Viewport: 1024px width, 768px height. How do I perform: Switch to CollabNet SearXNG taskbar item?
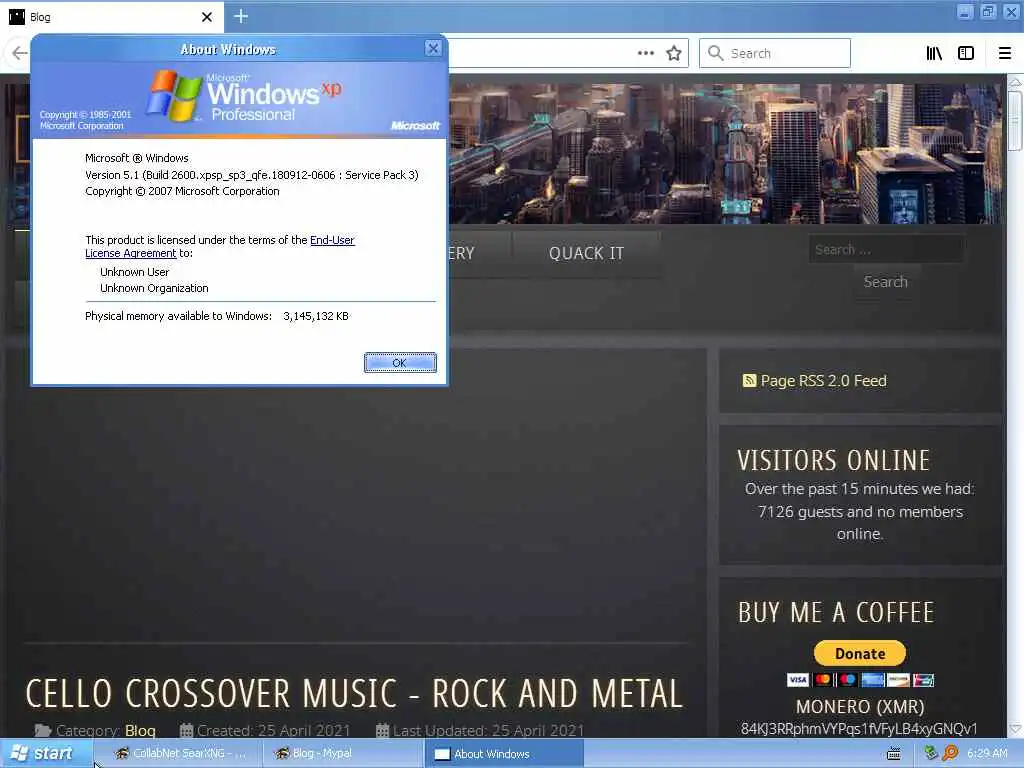pos(181,754)
